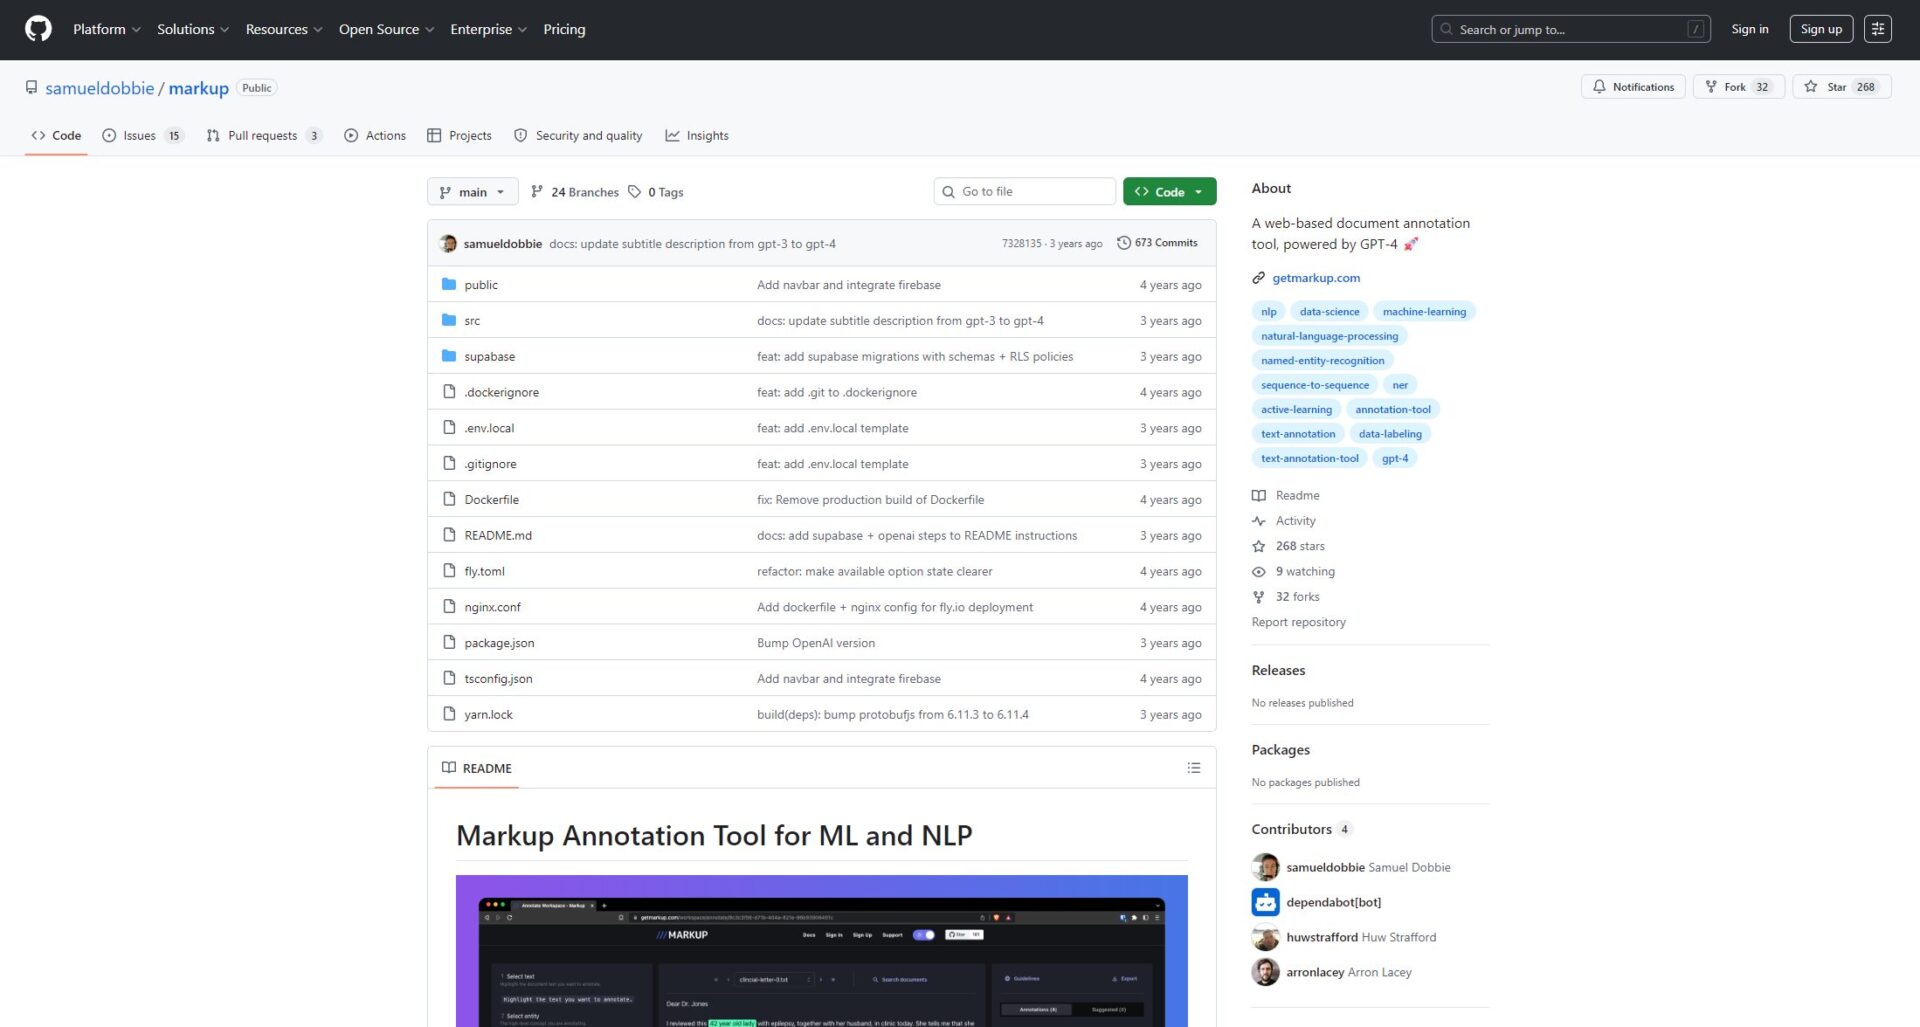Open the nginx.conf file
1920x1027 pixels.
[492, 607]
